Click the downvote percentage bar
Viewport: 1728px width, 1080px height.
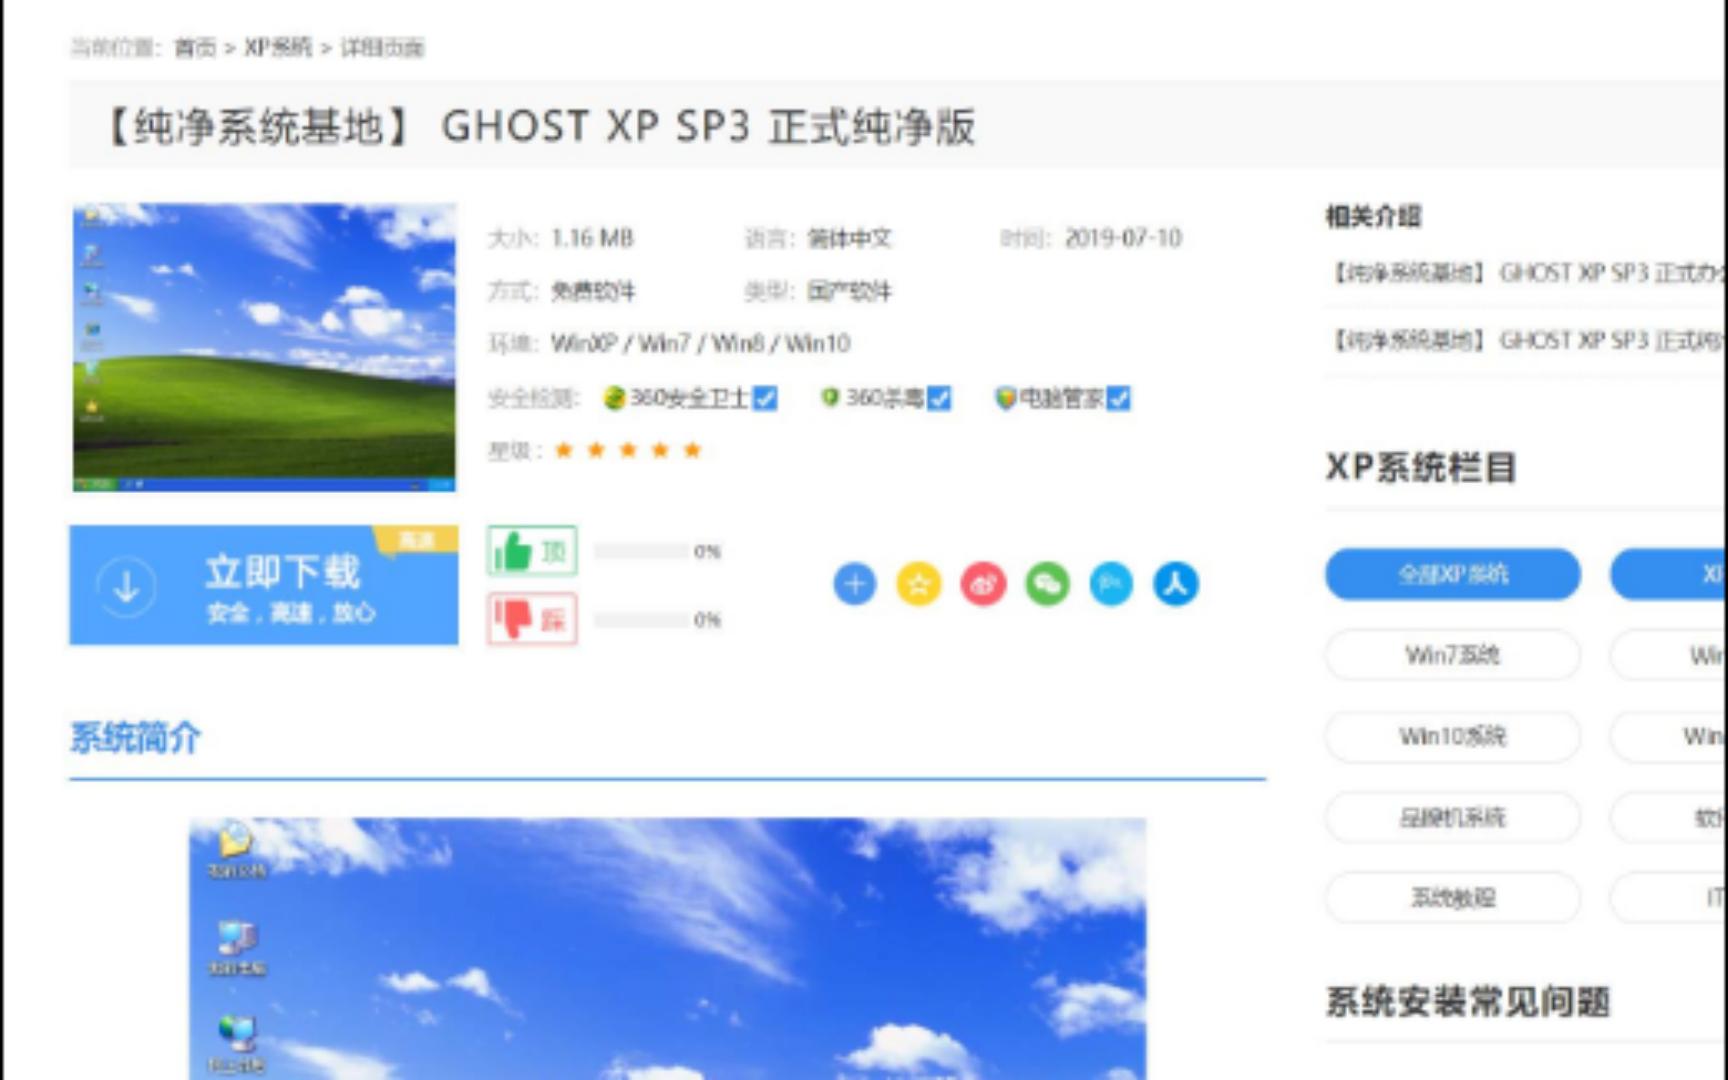(x=641, y=620)
